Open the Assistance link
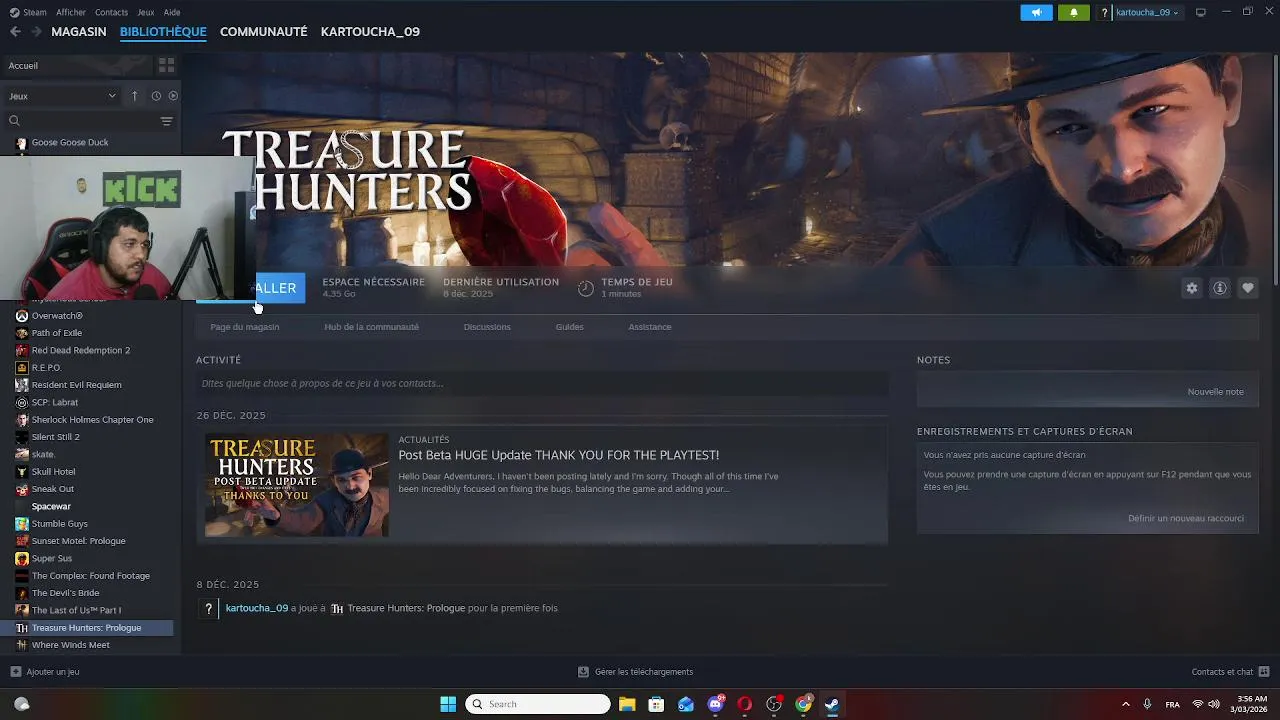 coord(650,327)
